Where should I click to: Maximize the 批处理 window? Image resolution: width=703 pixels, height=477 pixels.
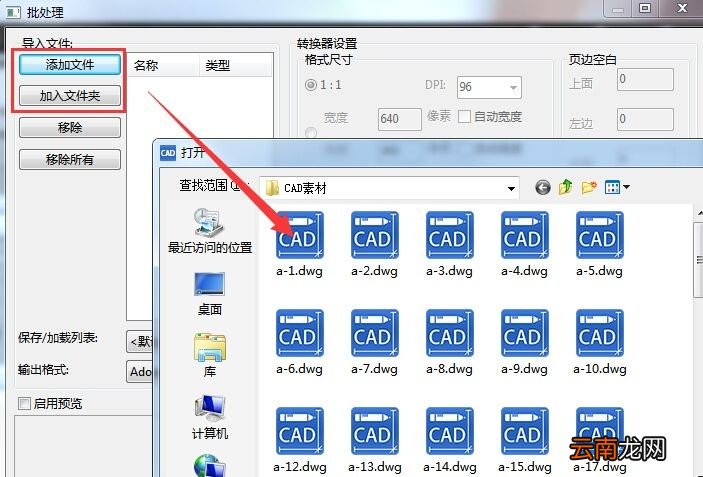646,8
